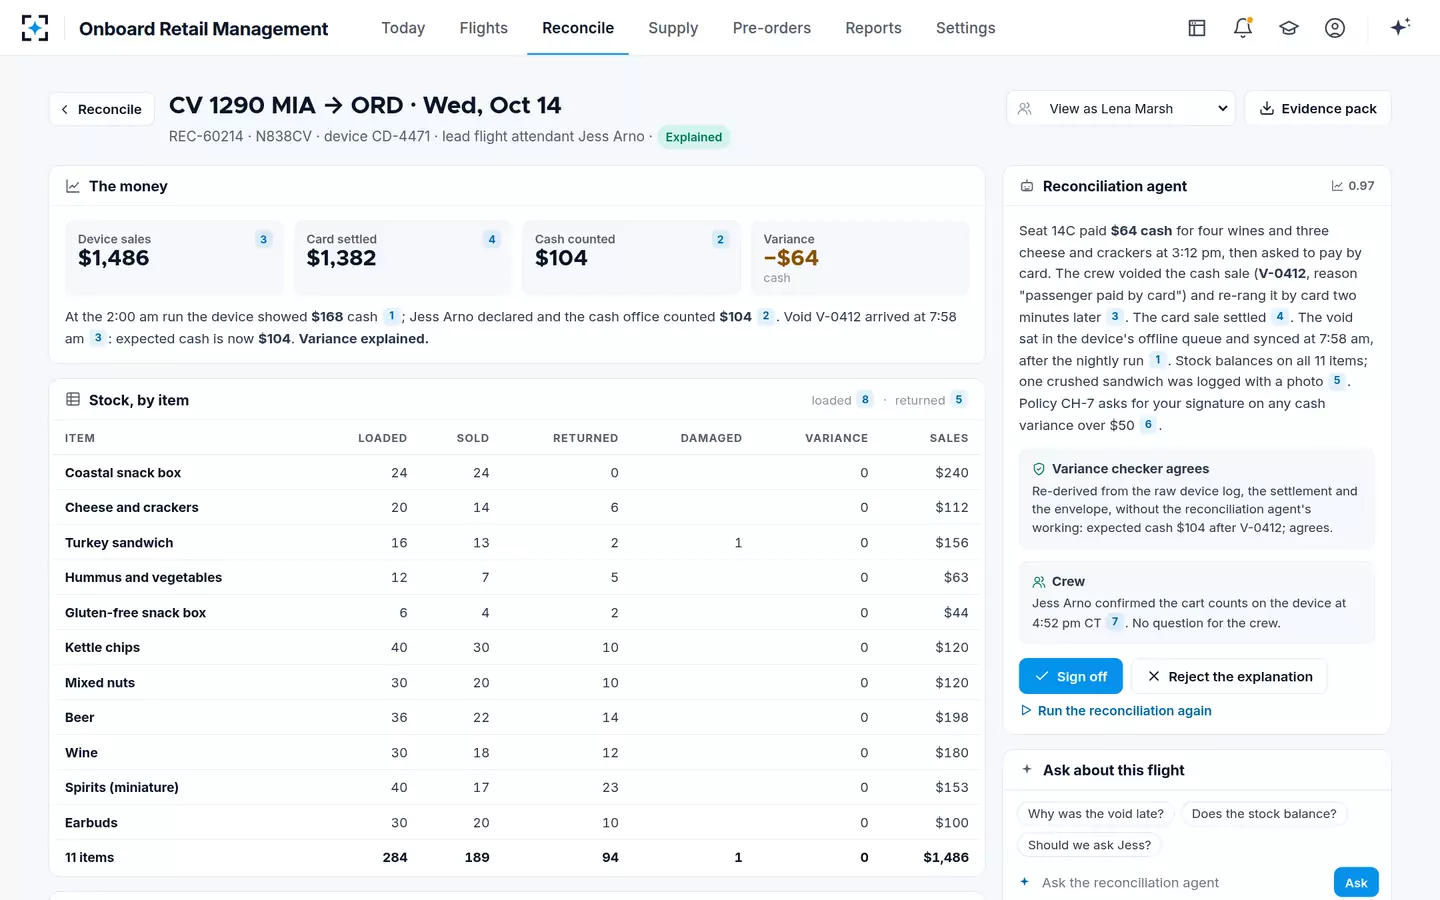Click the Explained status badge
1440x900 pixels.
[694, 137]
